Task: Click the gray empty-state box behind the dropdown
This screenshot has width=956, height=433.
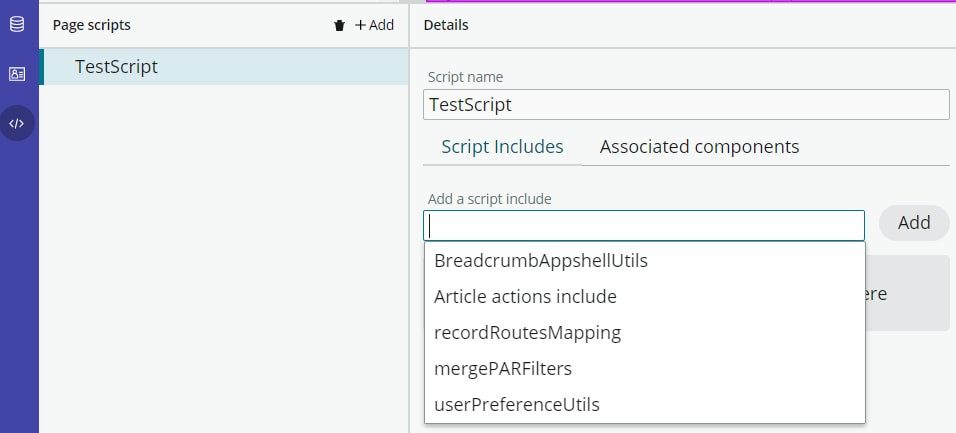Action: [907, 293]
